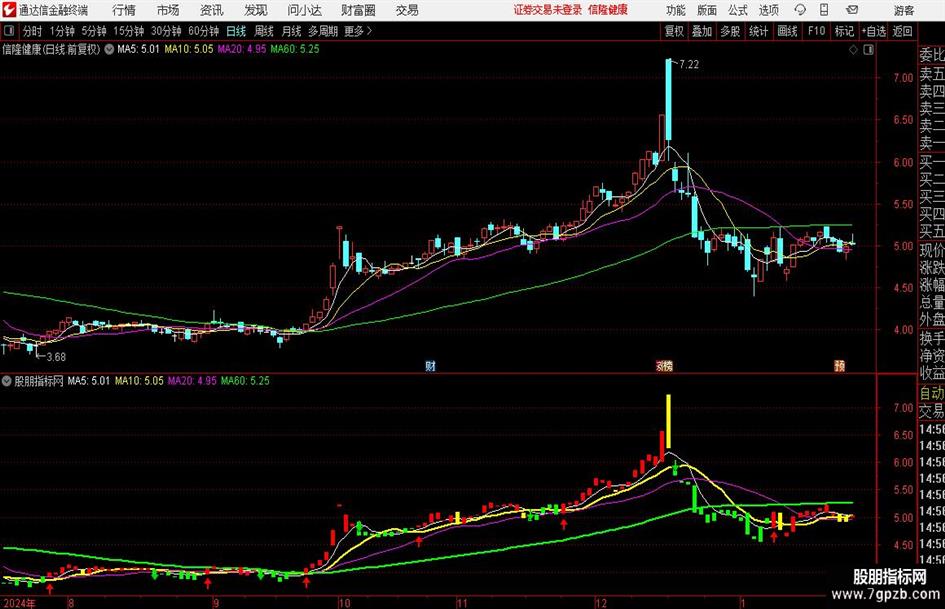Open the 交易 menu
The width and height of the screenshot is (945, 609).
407,10
